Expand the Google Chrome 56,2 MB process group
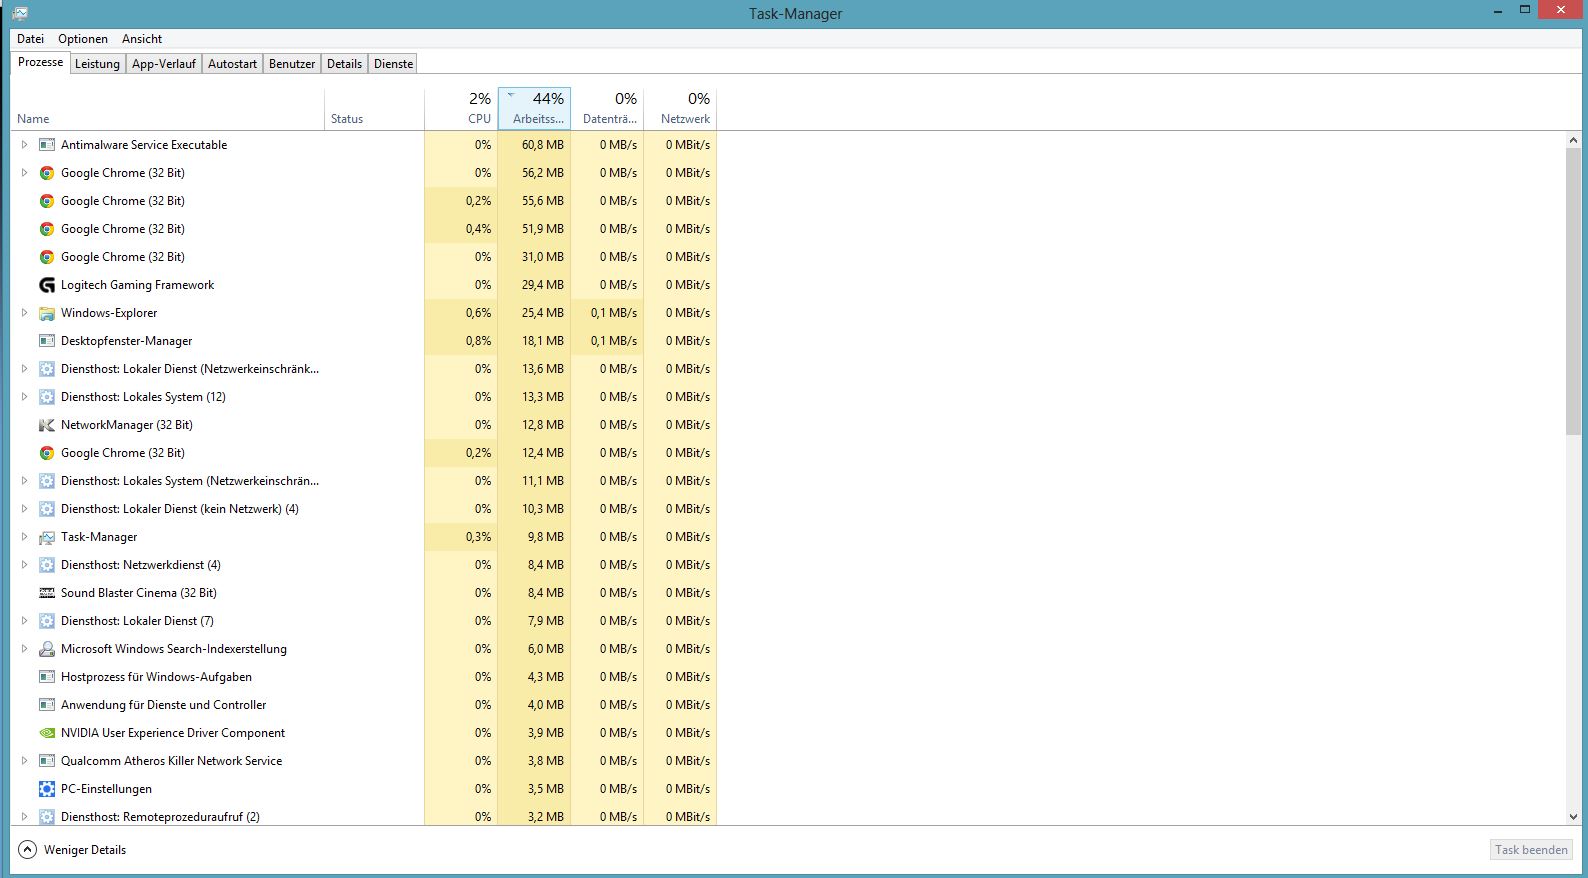Image resolution: width=1588 pixels, height=878 pixels. point(24,173)
